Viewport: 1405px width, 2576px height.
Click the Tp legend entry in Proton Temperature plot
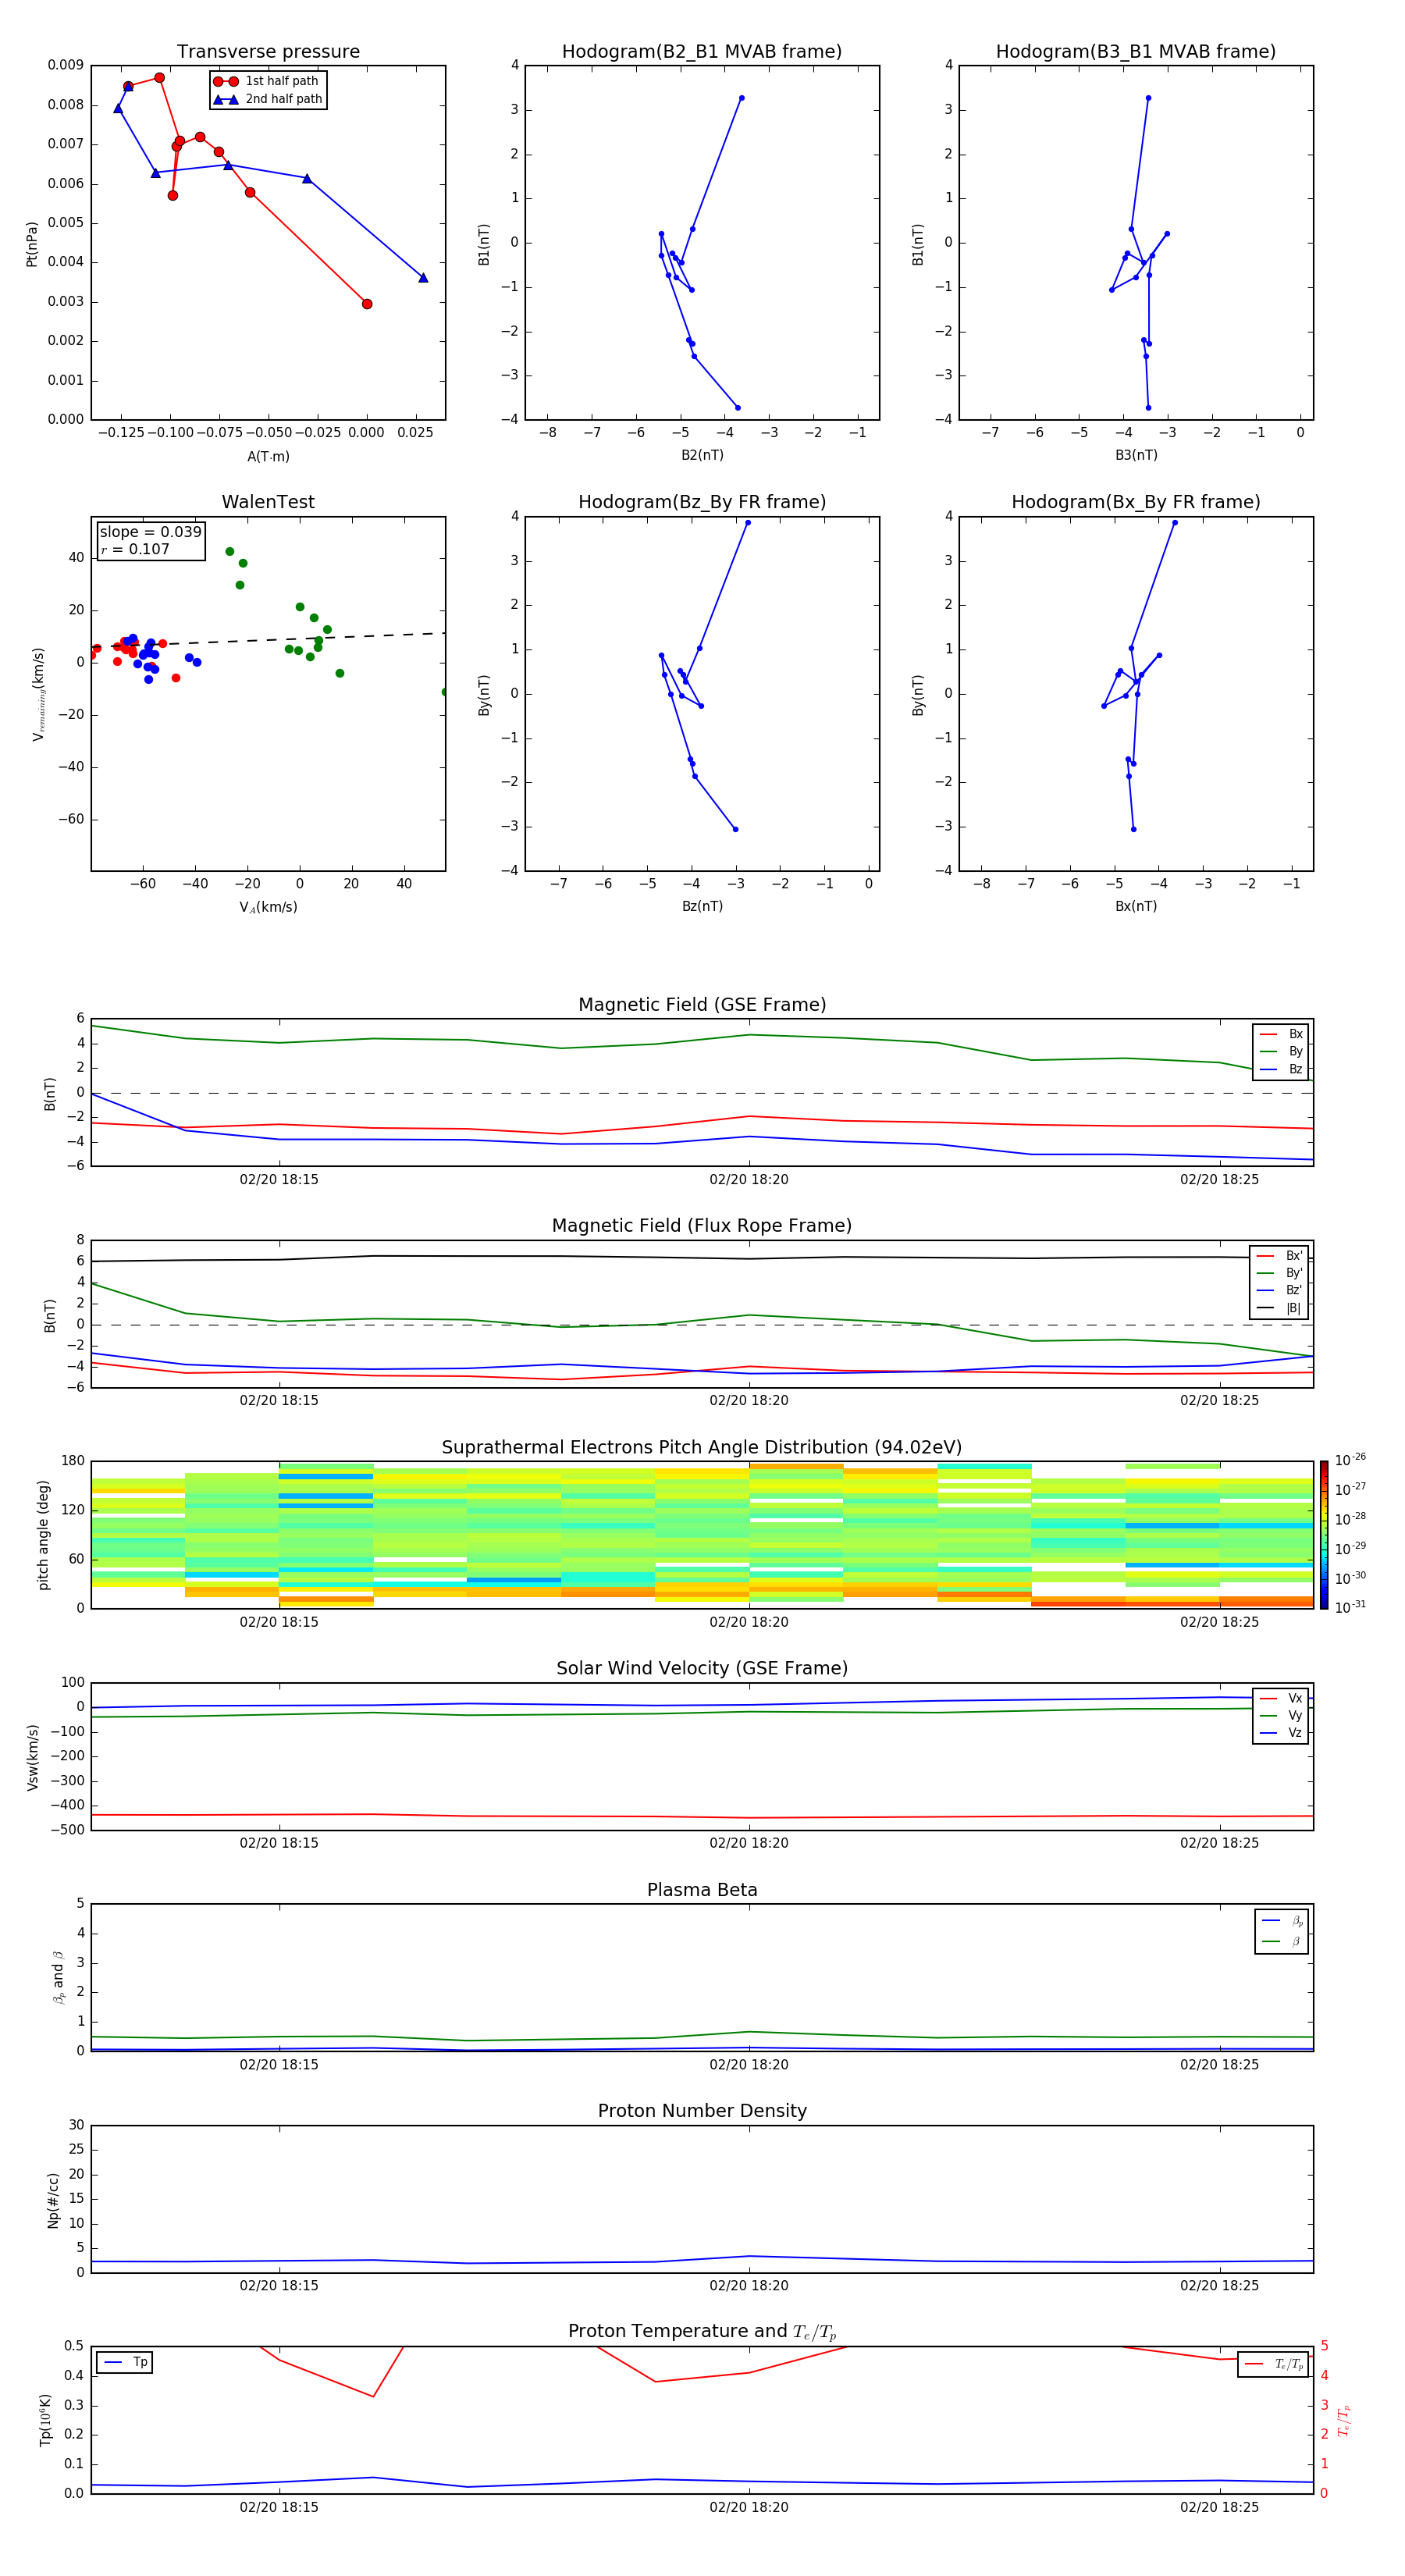tap(126, 2362)
